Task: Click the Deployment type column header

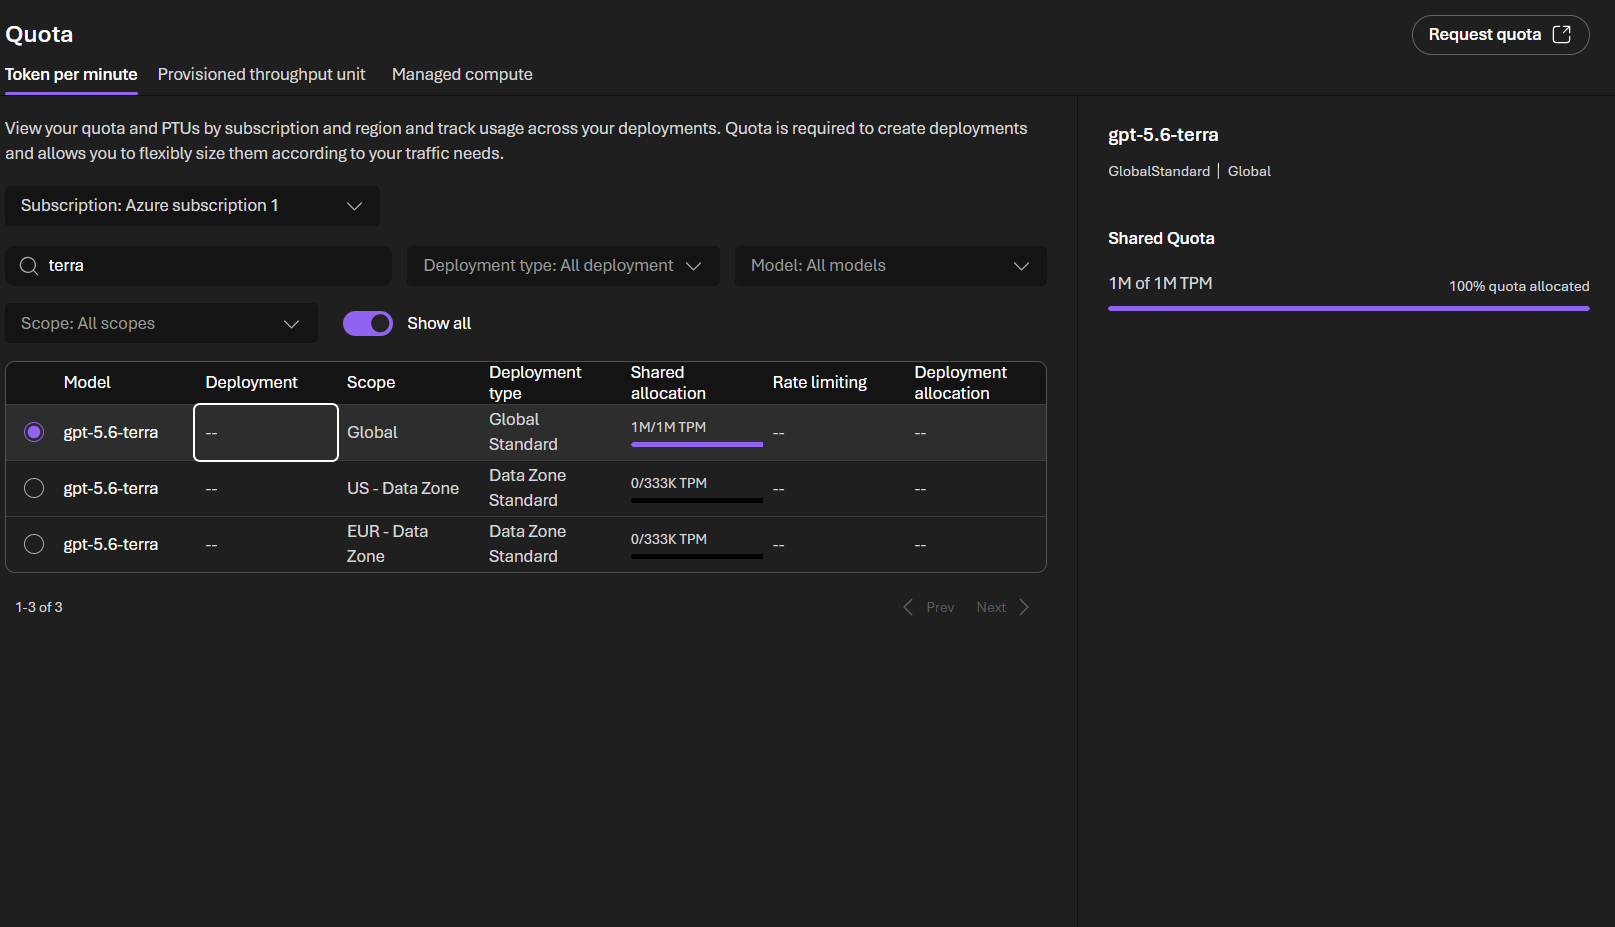Action: [x=535, y=382]
